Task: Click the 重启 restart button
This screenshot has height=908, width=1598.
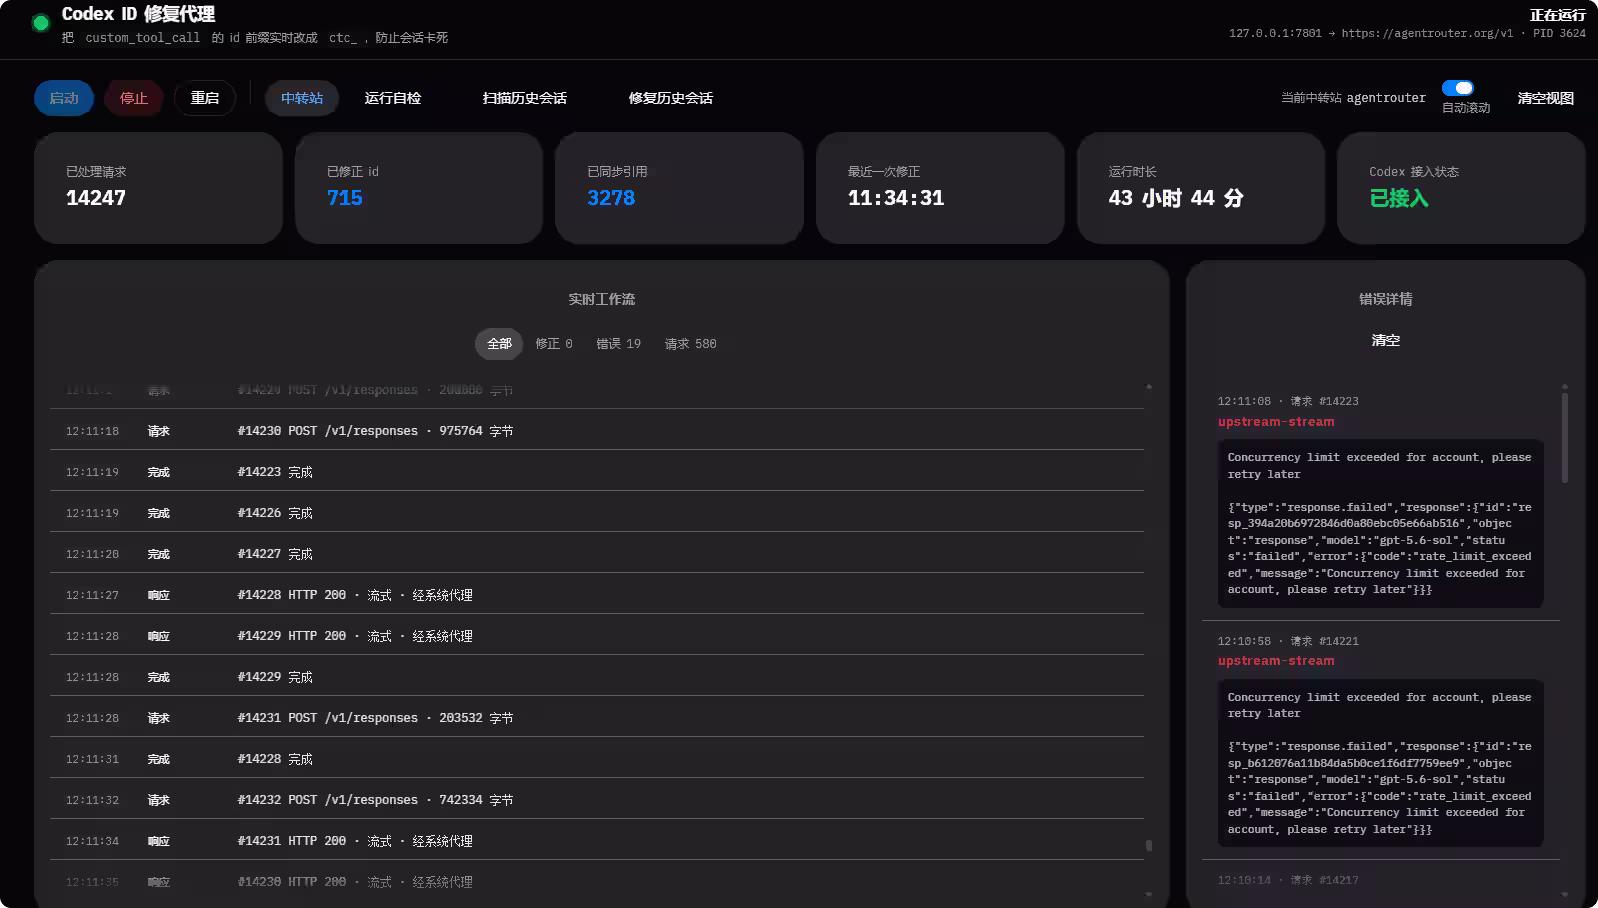Action: (x=205, y=98)
